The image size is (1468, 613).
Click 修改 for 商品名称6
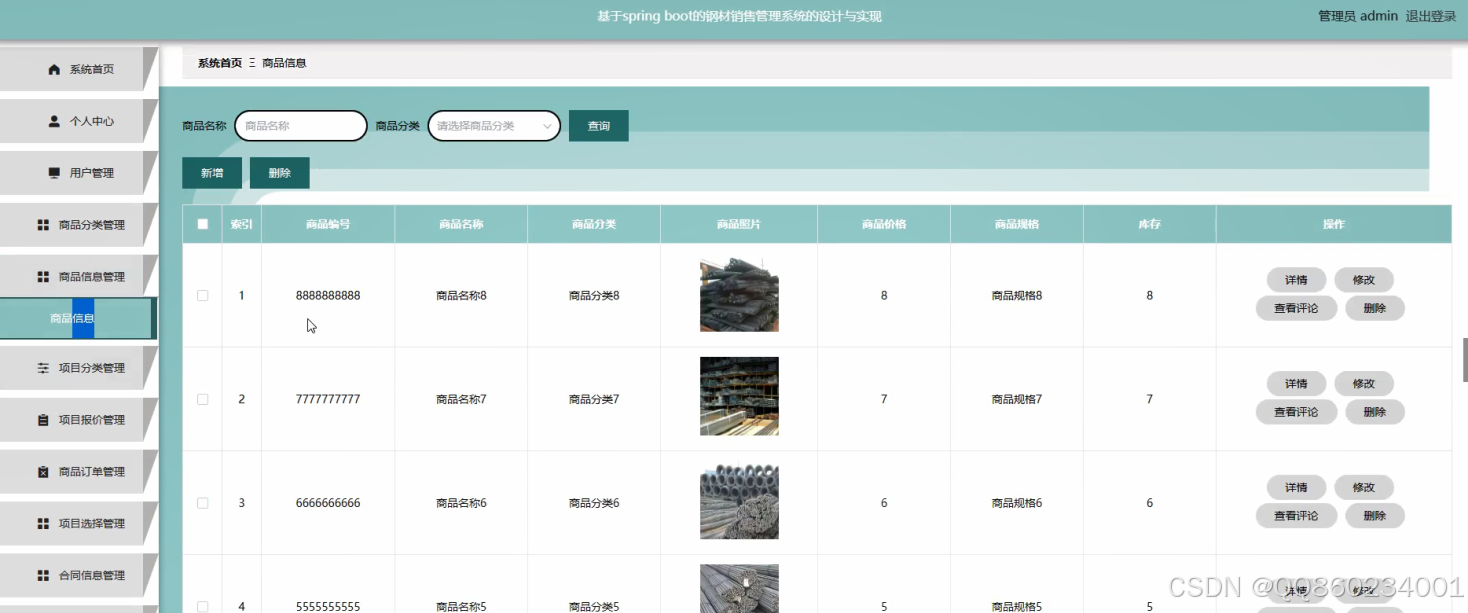[1364, 488]
